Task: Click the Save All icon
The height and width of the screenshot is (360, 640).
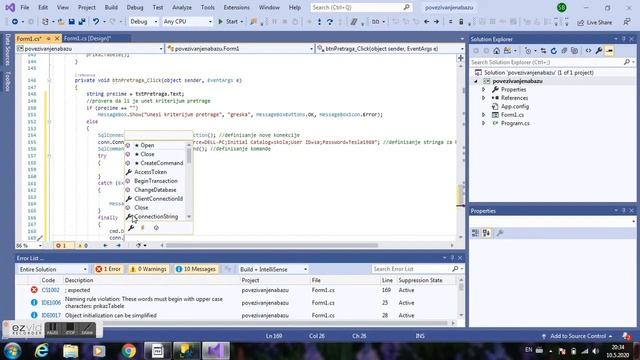Action: click(x=82, y=22)
